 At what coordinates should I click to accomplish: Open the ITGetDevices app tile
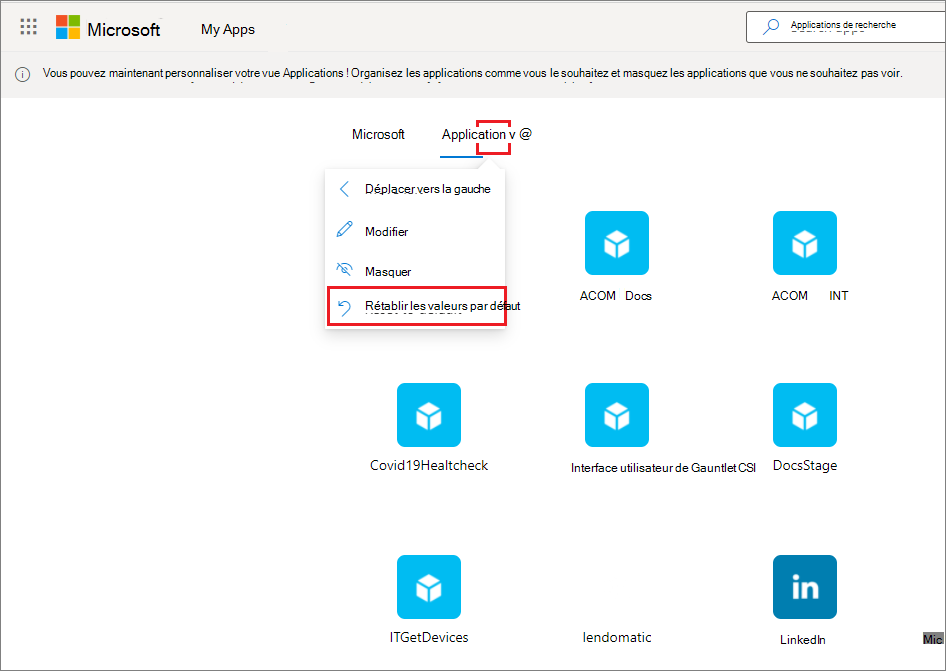pos(429,587)
